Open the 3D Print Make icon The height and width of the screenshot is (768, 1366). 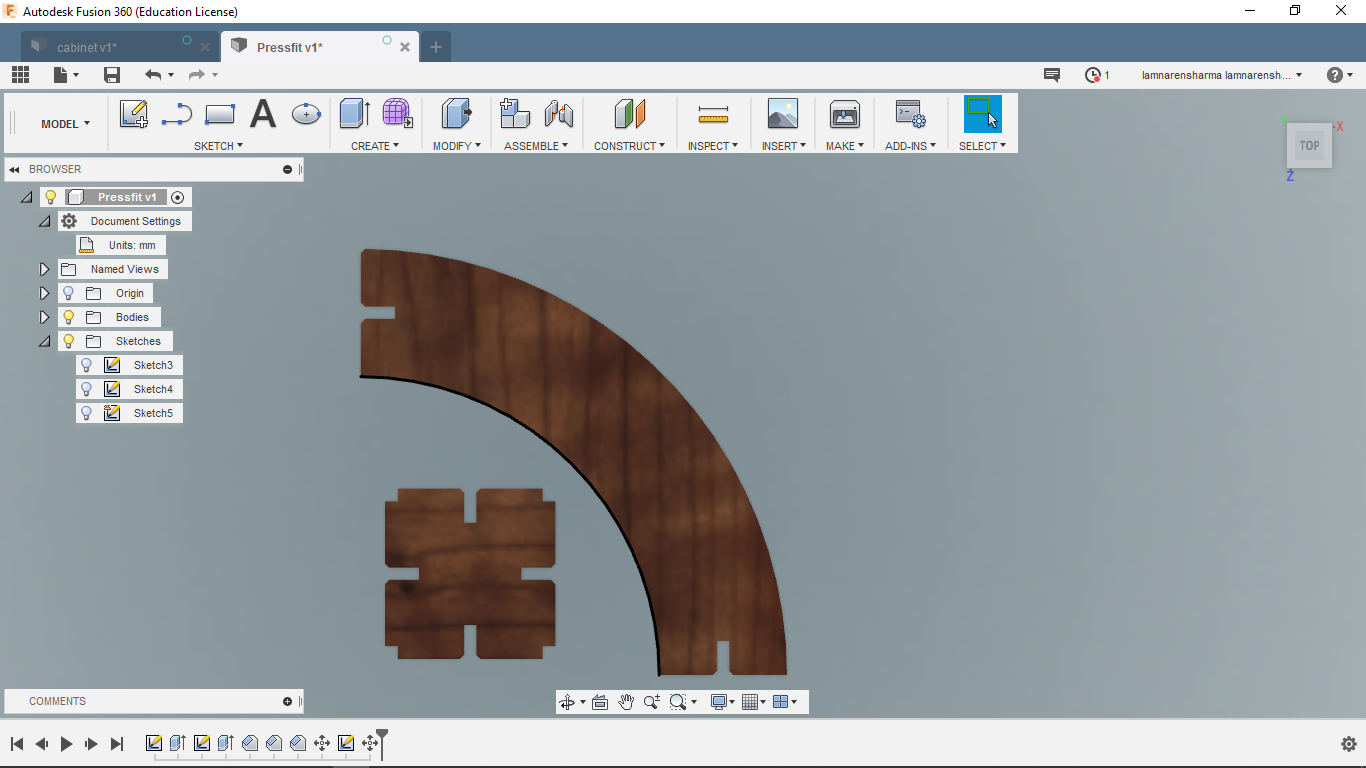click(x=845, y=114)
